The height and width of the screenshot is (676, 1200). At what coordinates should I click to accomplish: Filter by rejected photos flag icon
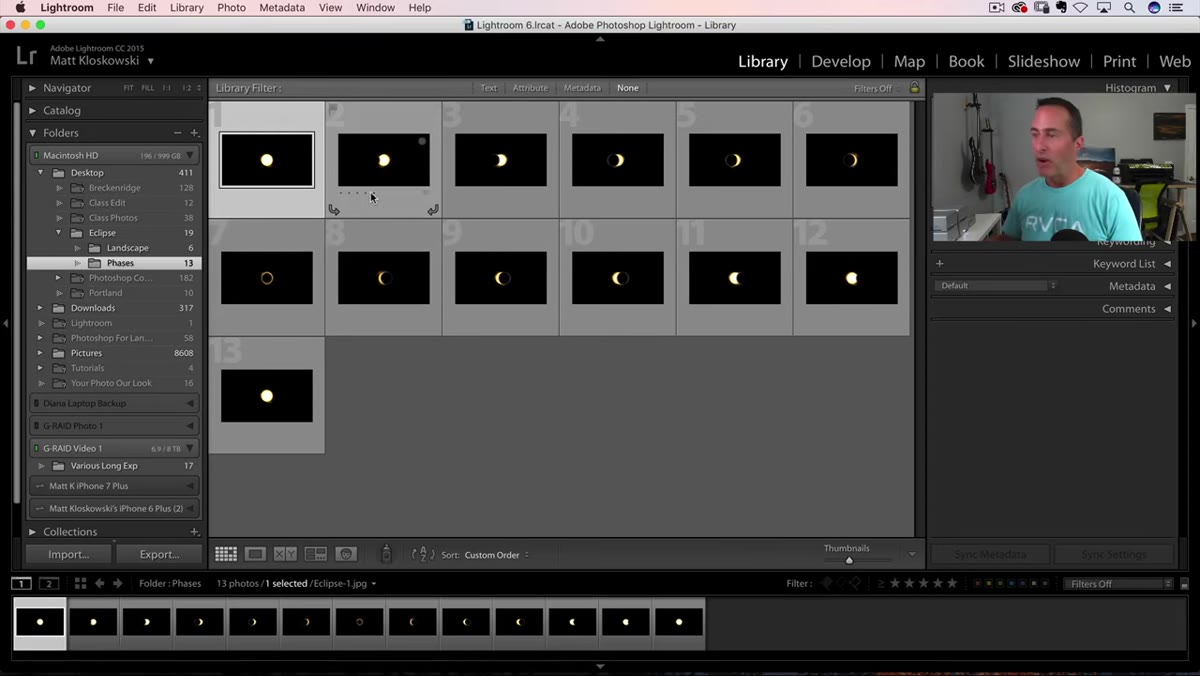(x=855, y=583)
